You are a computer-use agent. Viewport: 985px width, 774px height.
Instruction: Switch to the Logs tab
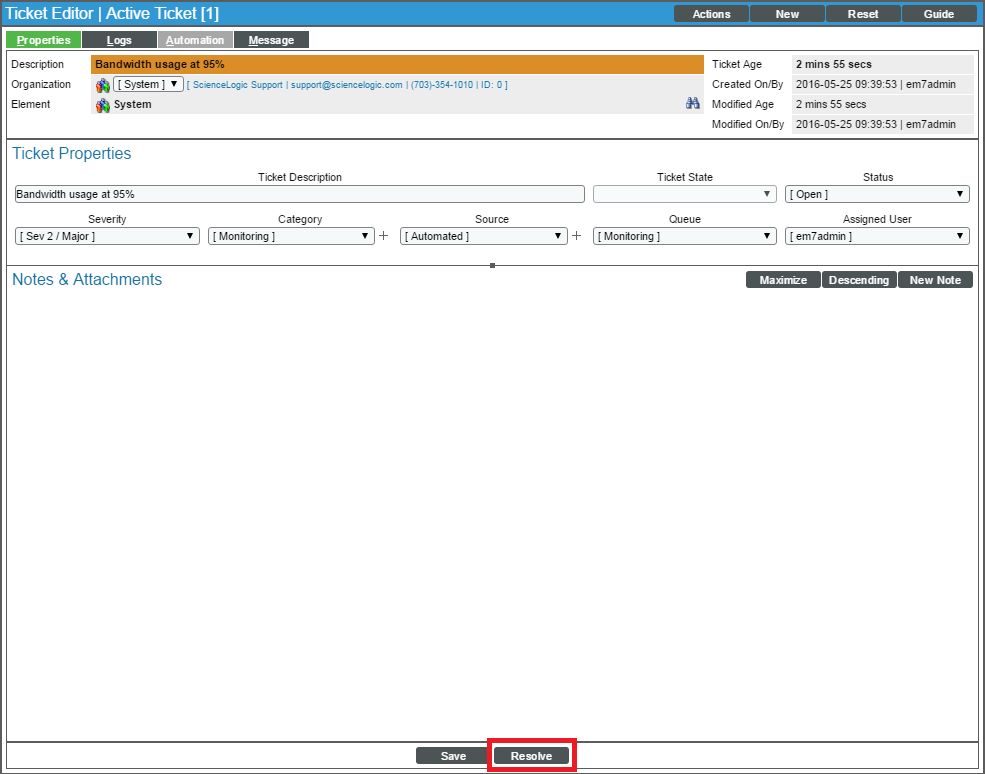pyautogui.click(x=119, y=40)
